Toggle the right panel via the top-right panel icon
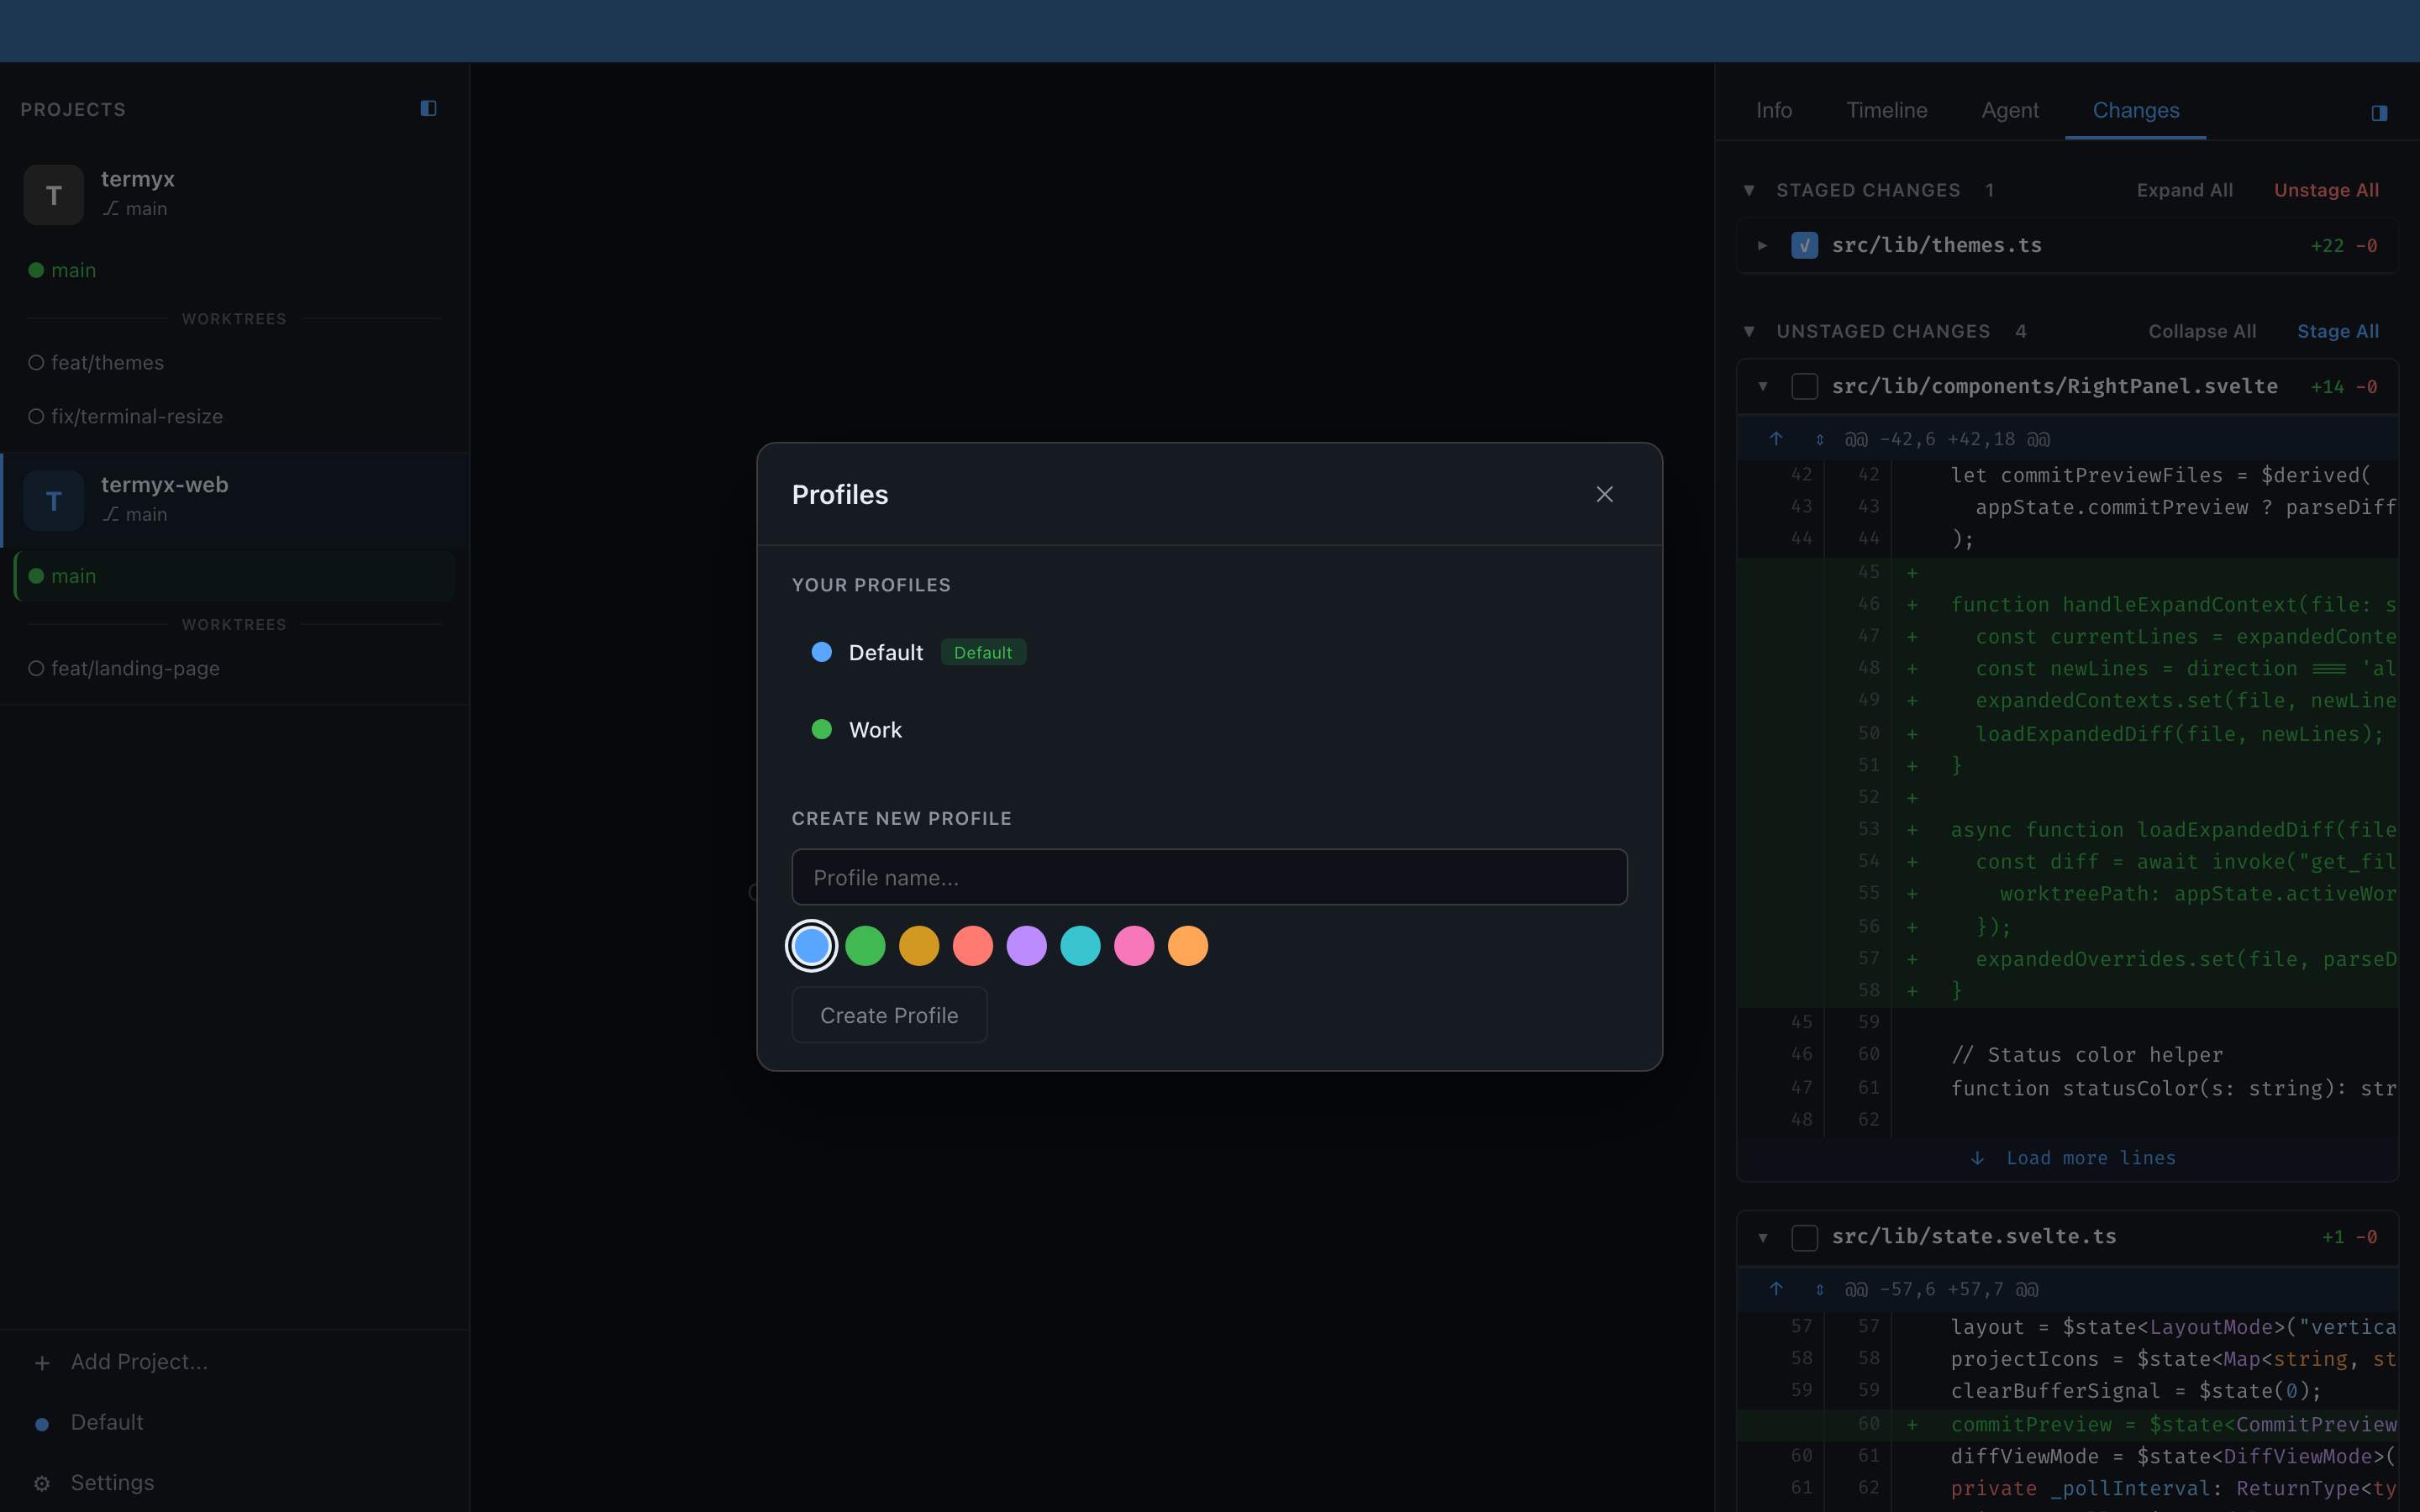This screenshot has height=1512, width=2420. tap(2380, 113)
